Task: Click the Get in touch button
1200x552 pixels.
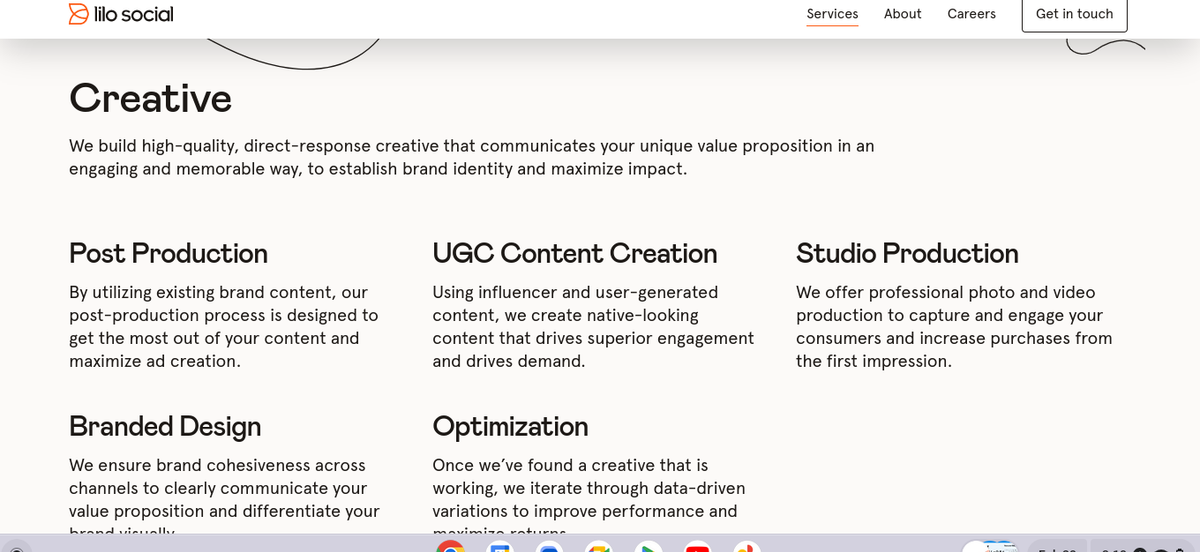Action: (x=1074, y=14)
